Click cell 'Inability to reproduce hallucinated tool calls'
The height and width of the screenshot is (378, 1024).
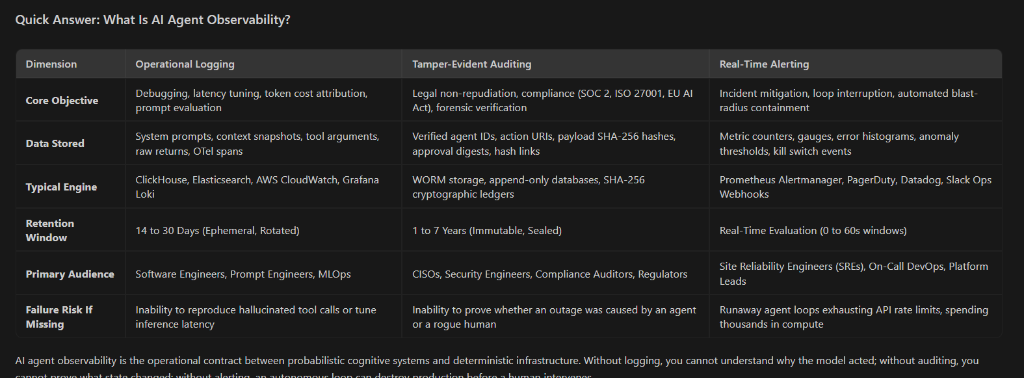coord(263,317)
